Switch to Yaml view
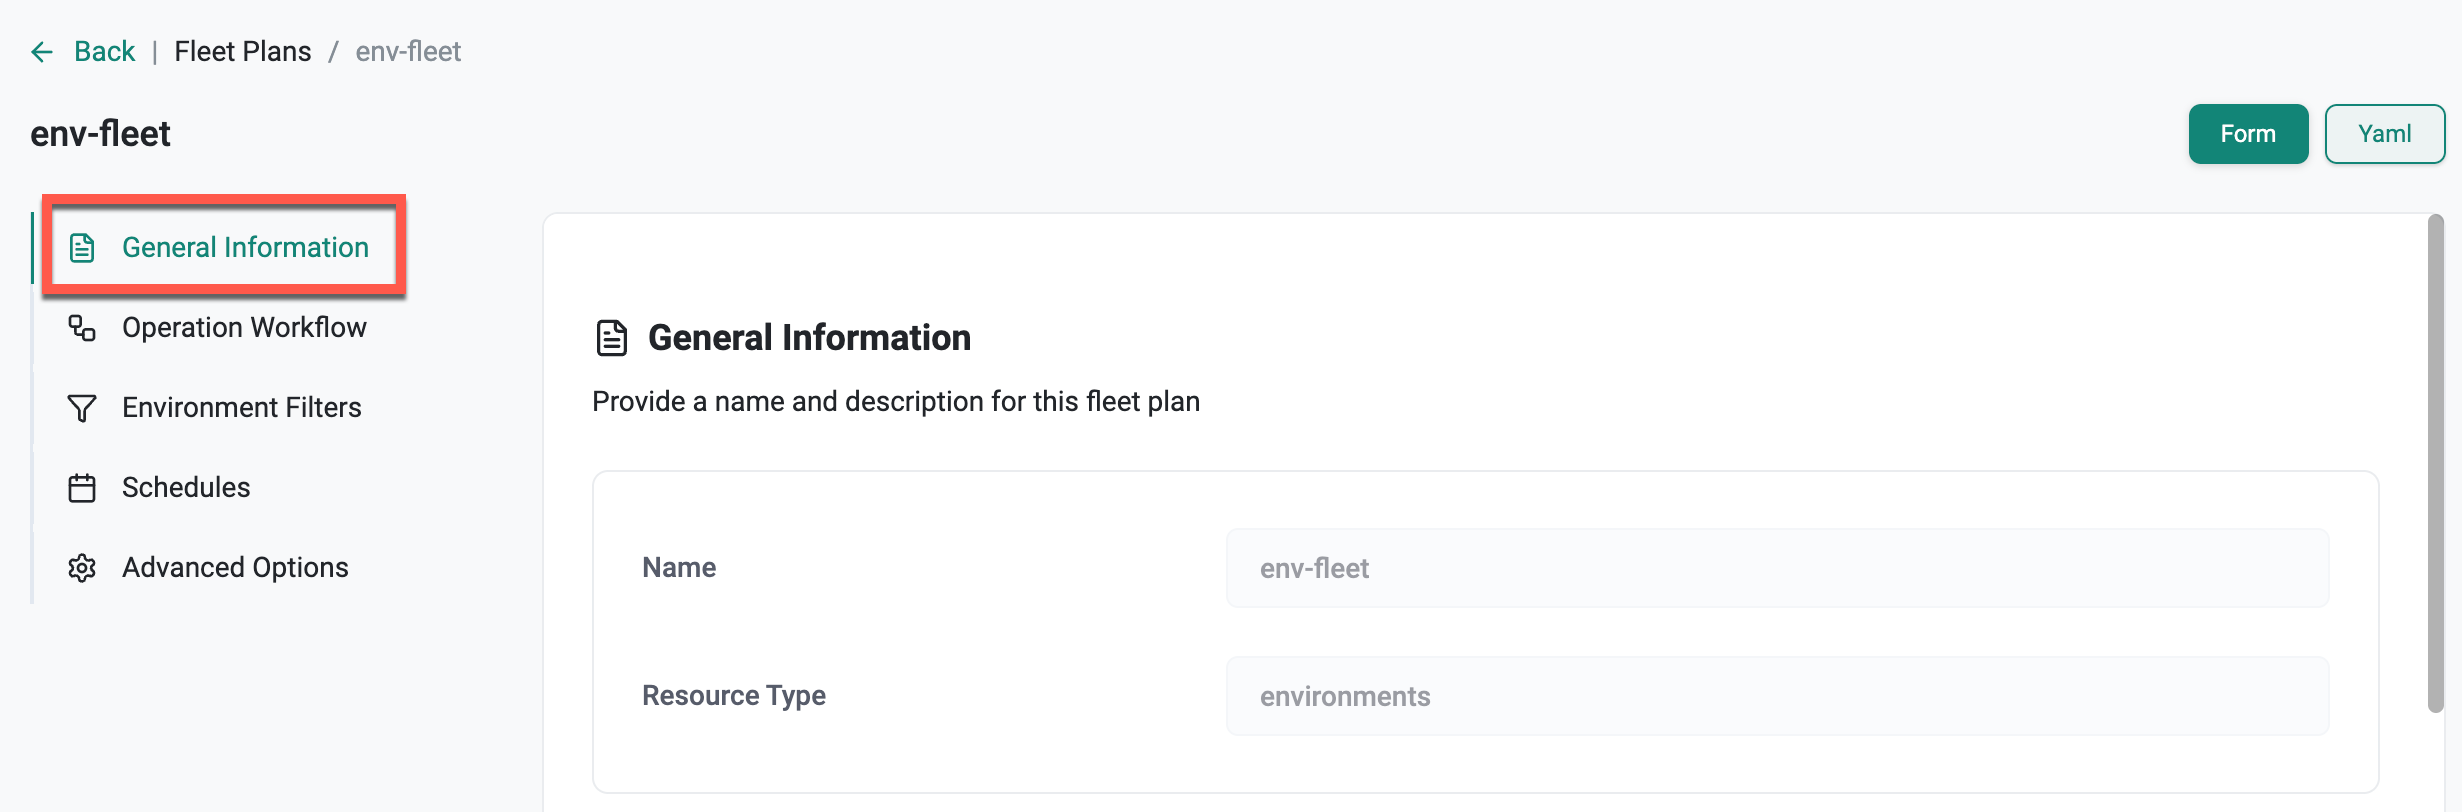The image size is (2462, 812). 2384,134
